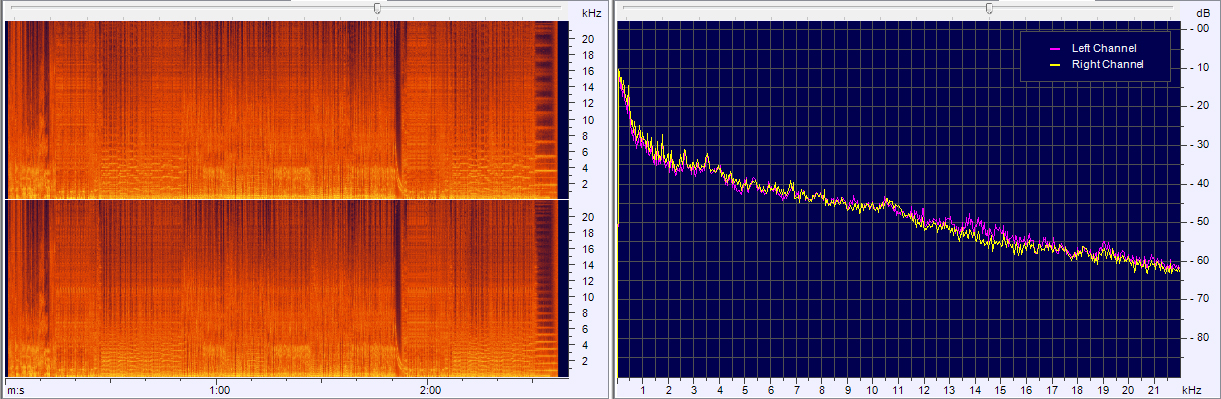Click the 10 kHz label on frequency axis
Viewport: 1221px width, 399px height.
[x=873, y=389]
